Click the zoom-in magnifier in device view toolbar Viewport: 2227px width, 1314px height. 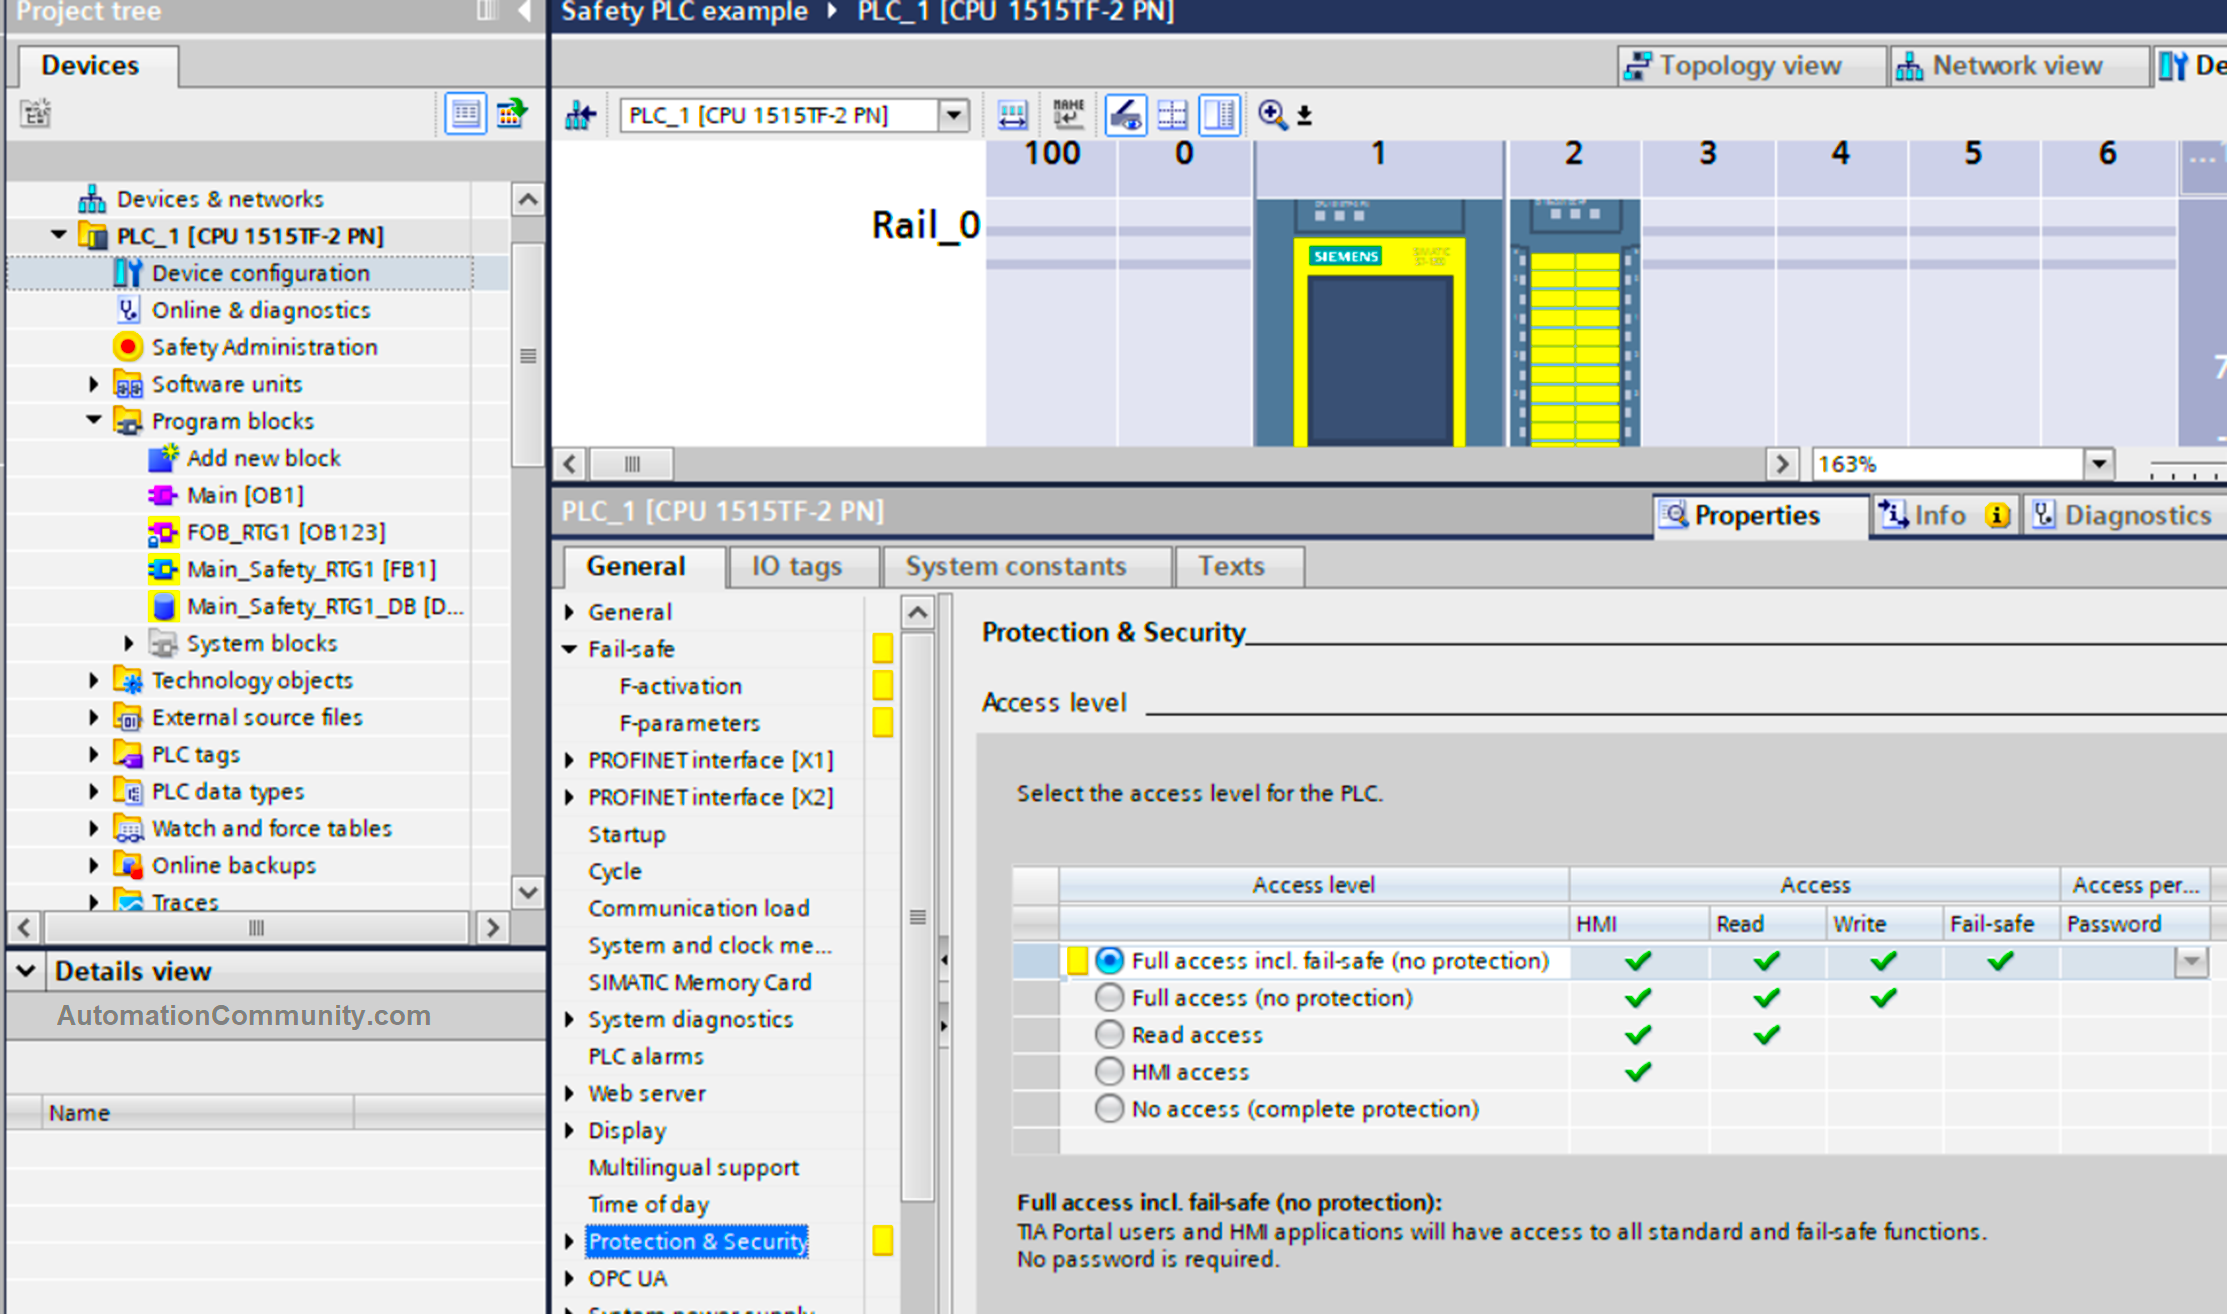point(1271,115)
